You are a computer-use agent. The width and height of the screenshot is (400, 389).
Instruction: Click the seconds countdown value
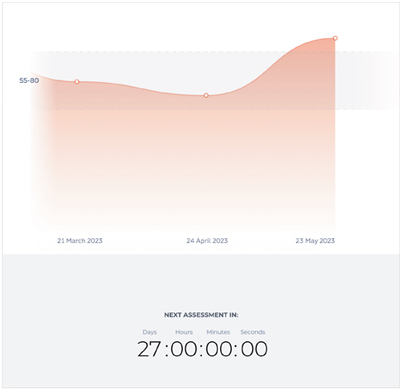tap(254, 349)
